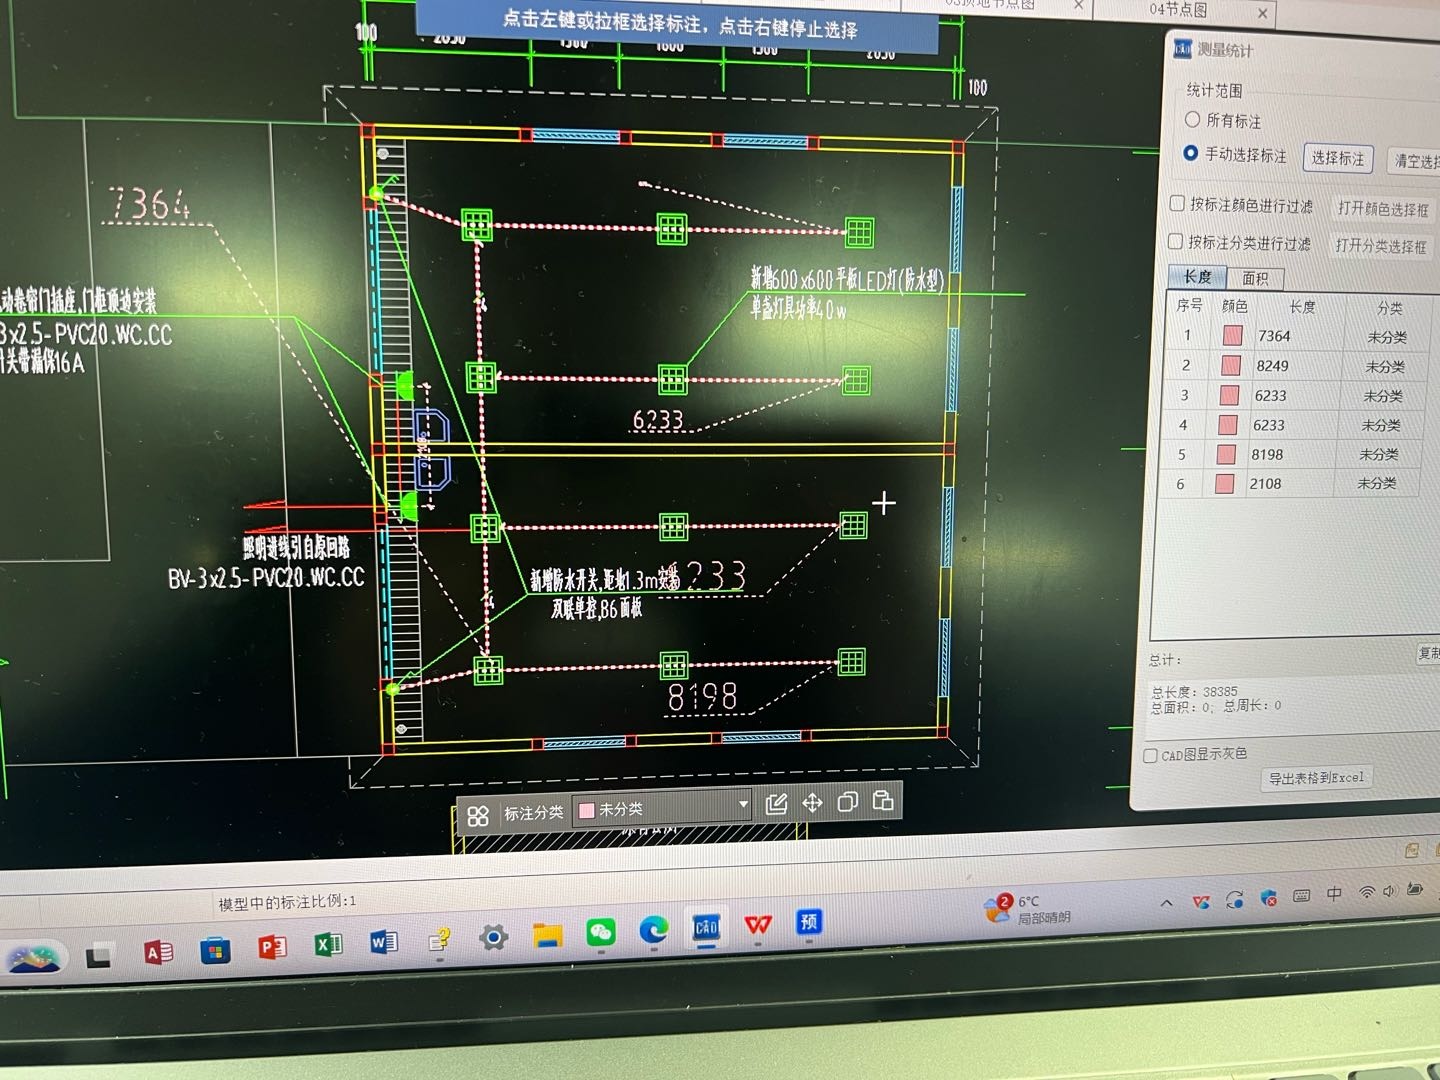The height and width of the screenshot is (1080, 1440).
Task: Open Excel from taskbar
Action: coord(328,944)
